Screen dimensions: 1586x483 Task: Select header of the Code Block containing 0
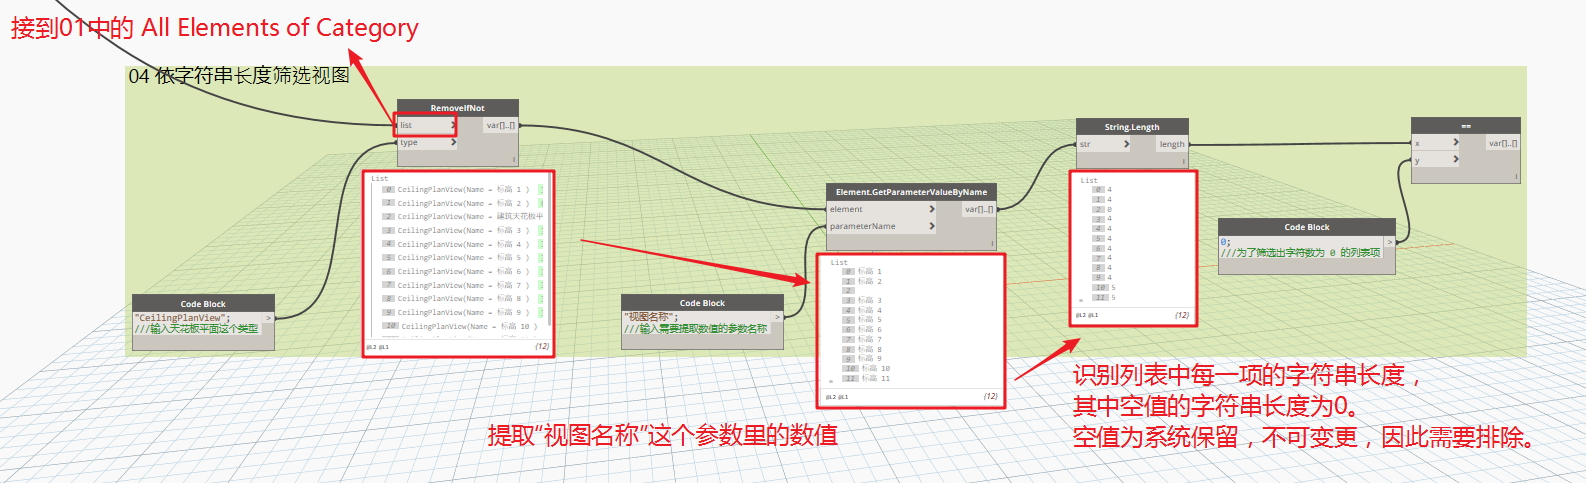pyautogui.click(x=1307, y=227)
